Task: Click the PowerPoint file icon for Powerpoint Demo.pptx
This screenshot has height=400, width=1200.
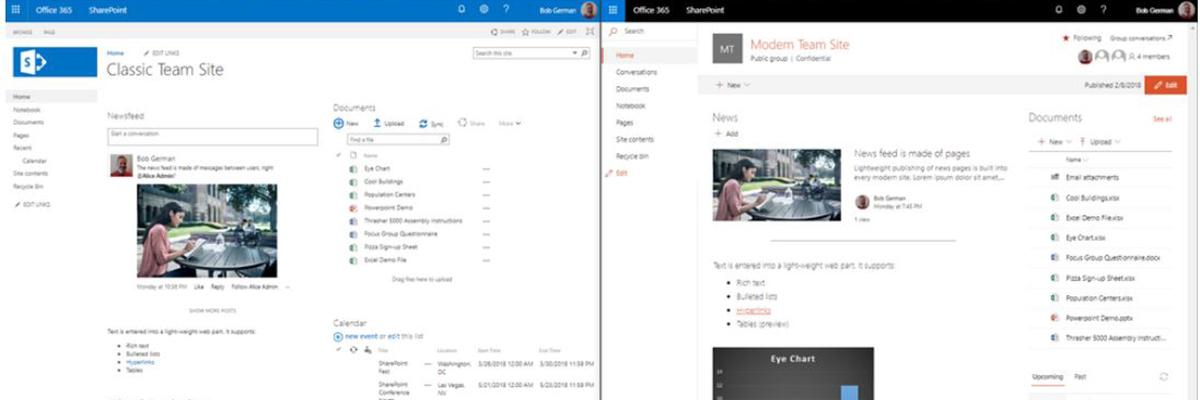Action: (x=1056, y=320)
